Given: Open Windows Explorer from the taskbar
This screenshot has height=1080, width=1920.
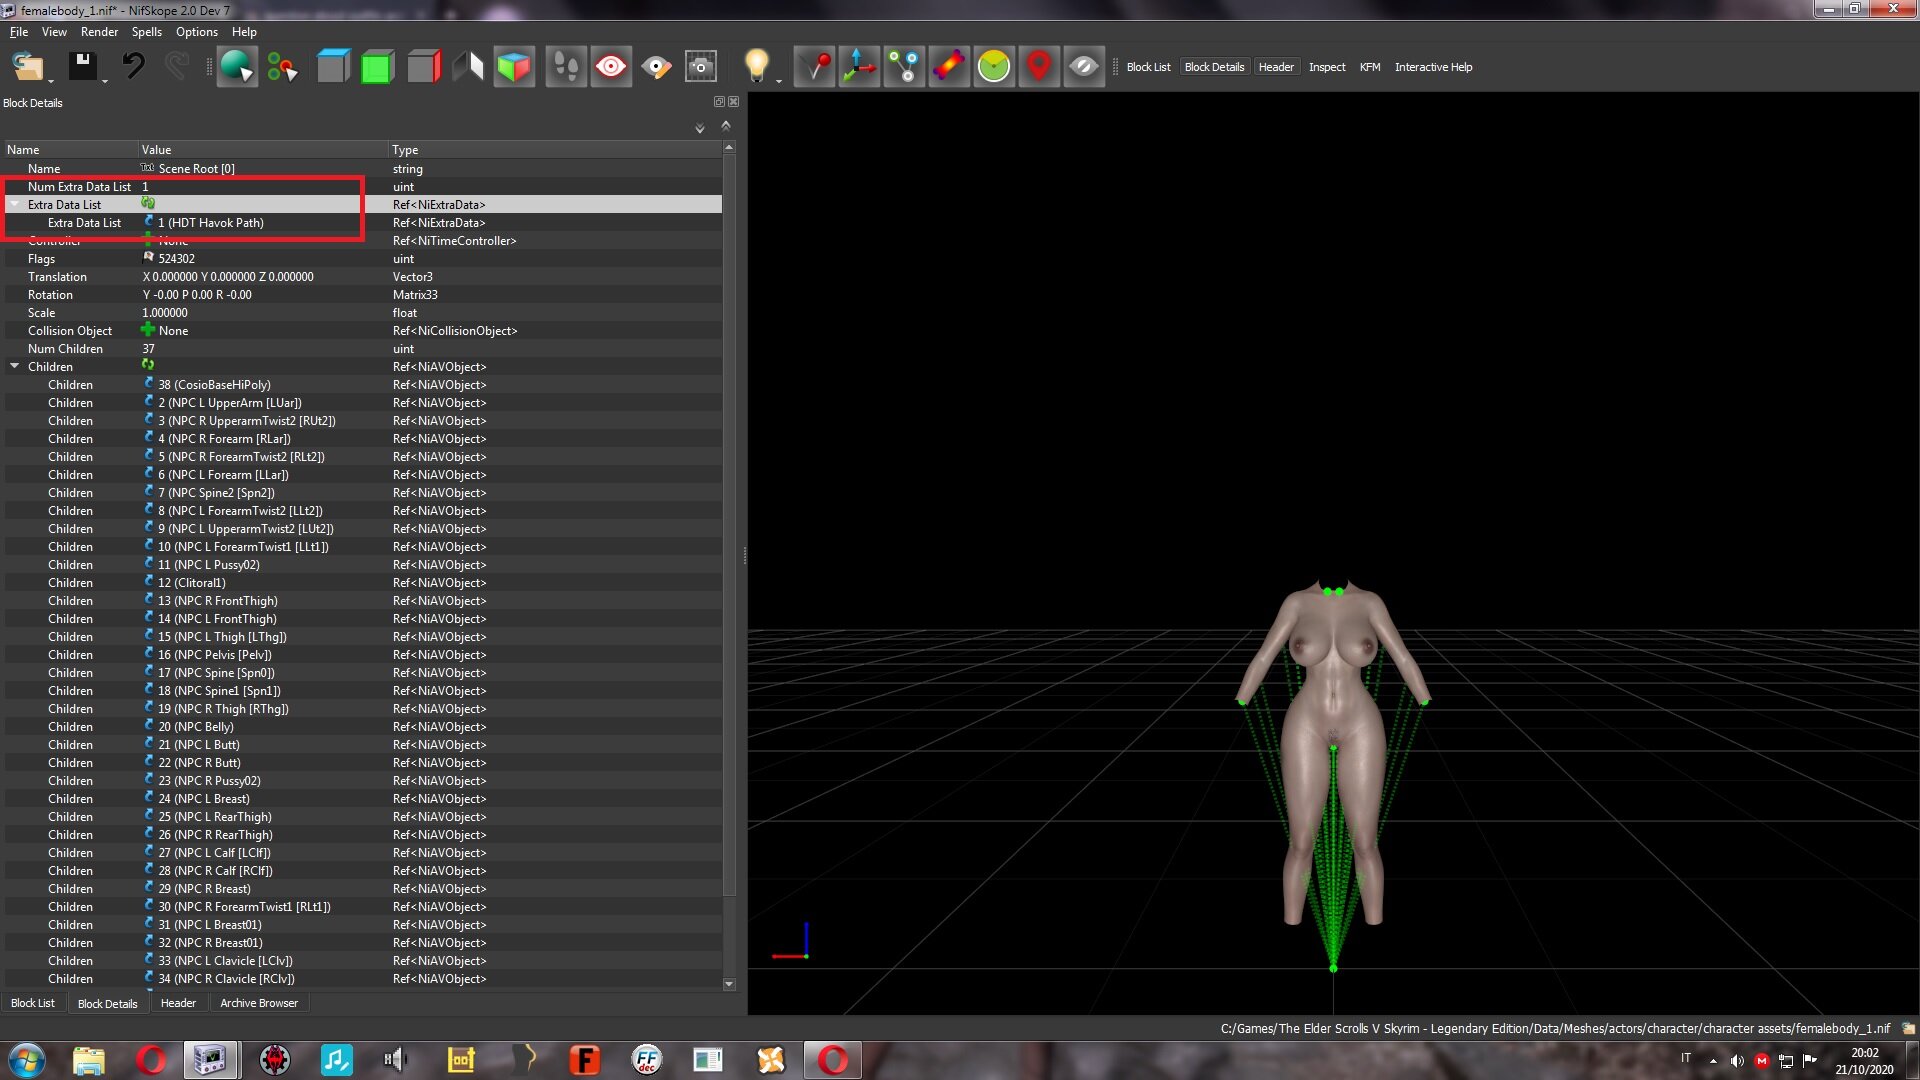Looking at the screenshot, I should click(x=88, y=1060).
